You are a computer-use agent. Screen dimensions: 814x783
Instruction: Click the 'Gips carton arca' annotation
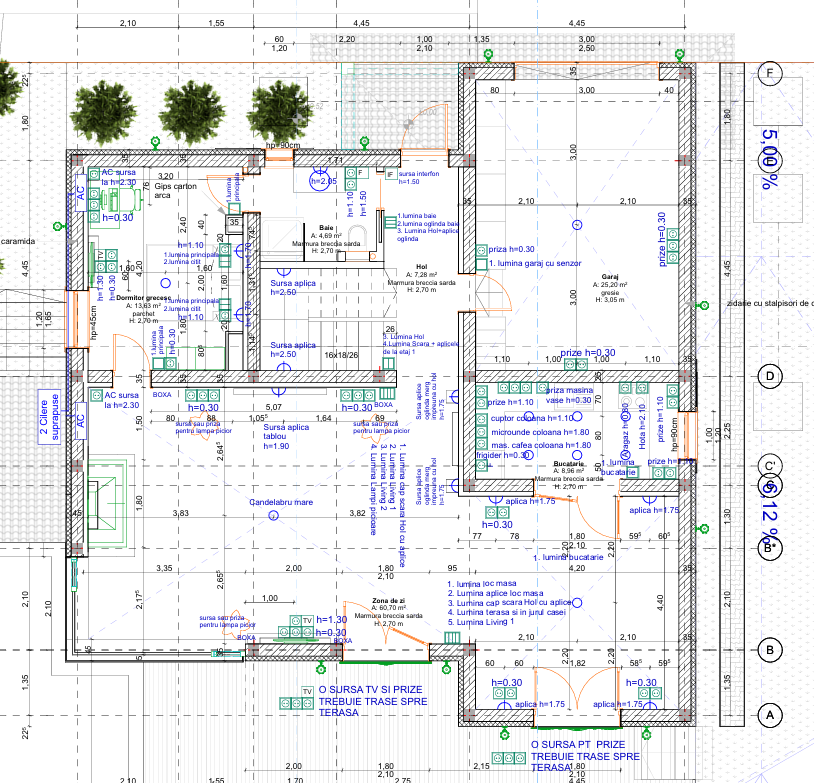[176, 191]
